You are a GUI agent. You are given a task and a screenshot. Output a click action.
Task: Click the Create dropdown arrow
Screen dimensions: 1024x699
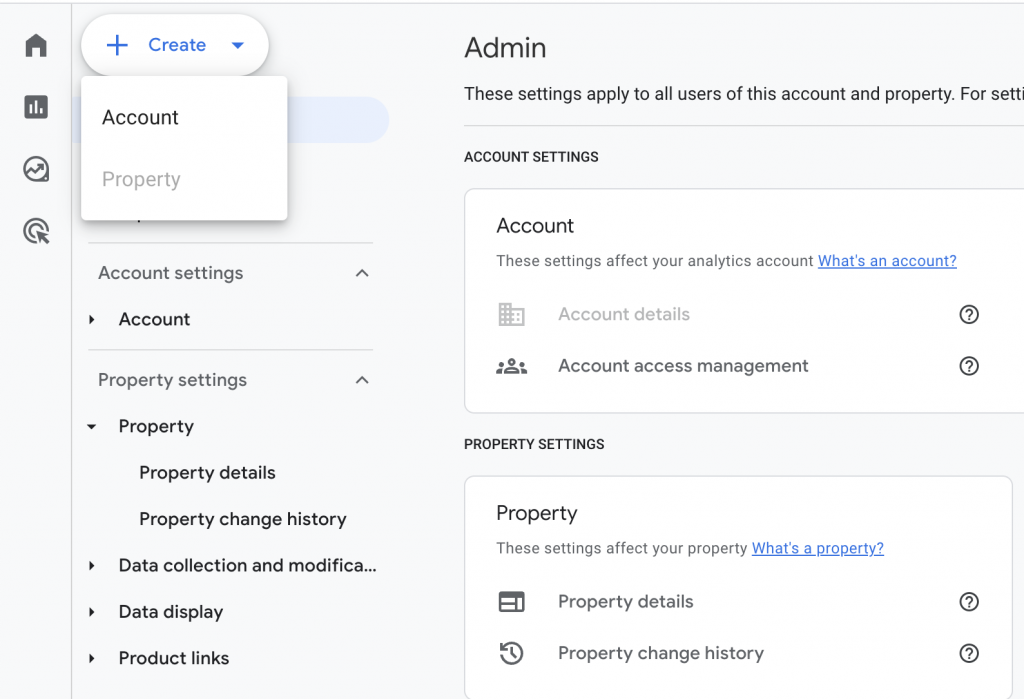pos(238,45)
